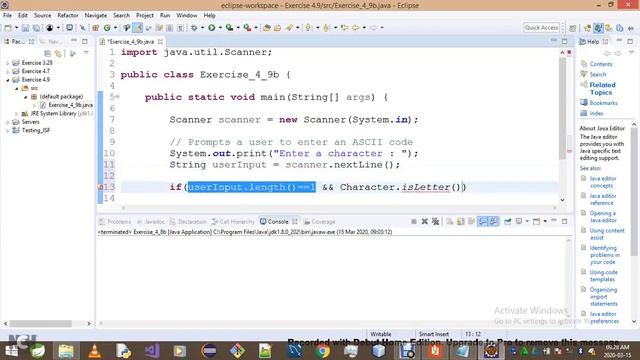Open the Debug button dropdown arrow
This screenshot has width=640, height=360.
coord(202,28)
